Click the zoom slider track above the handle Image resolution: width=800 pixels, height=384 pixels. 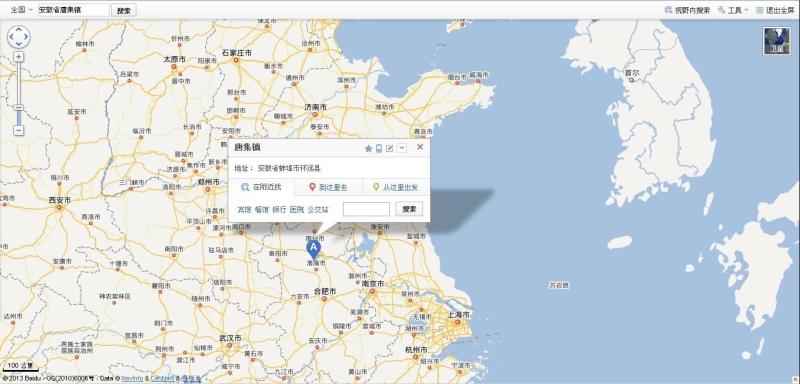point(18,83)
